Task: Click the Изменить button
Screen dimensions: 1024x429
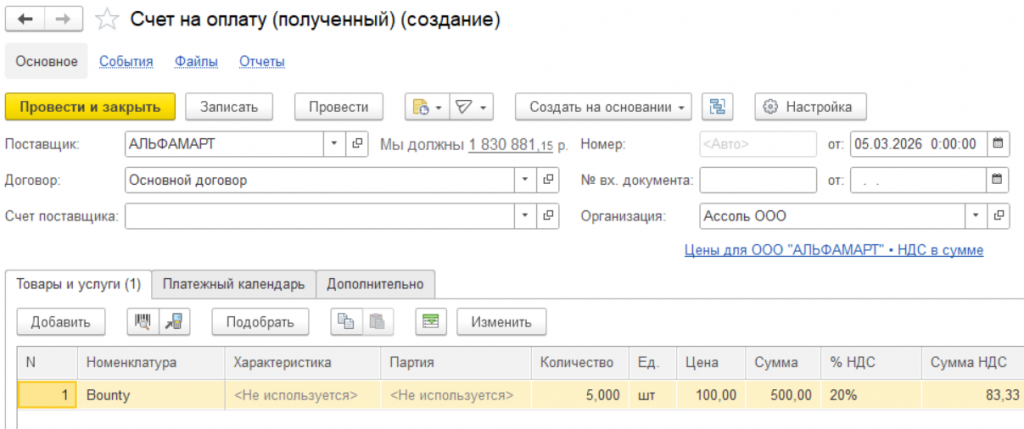Action: point(502,321)
